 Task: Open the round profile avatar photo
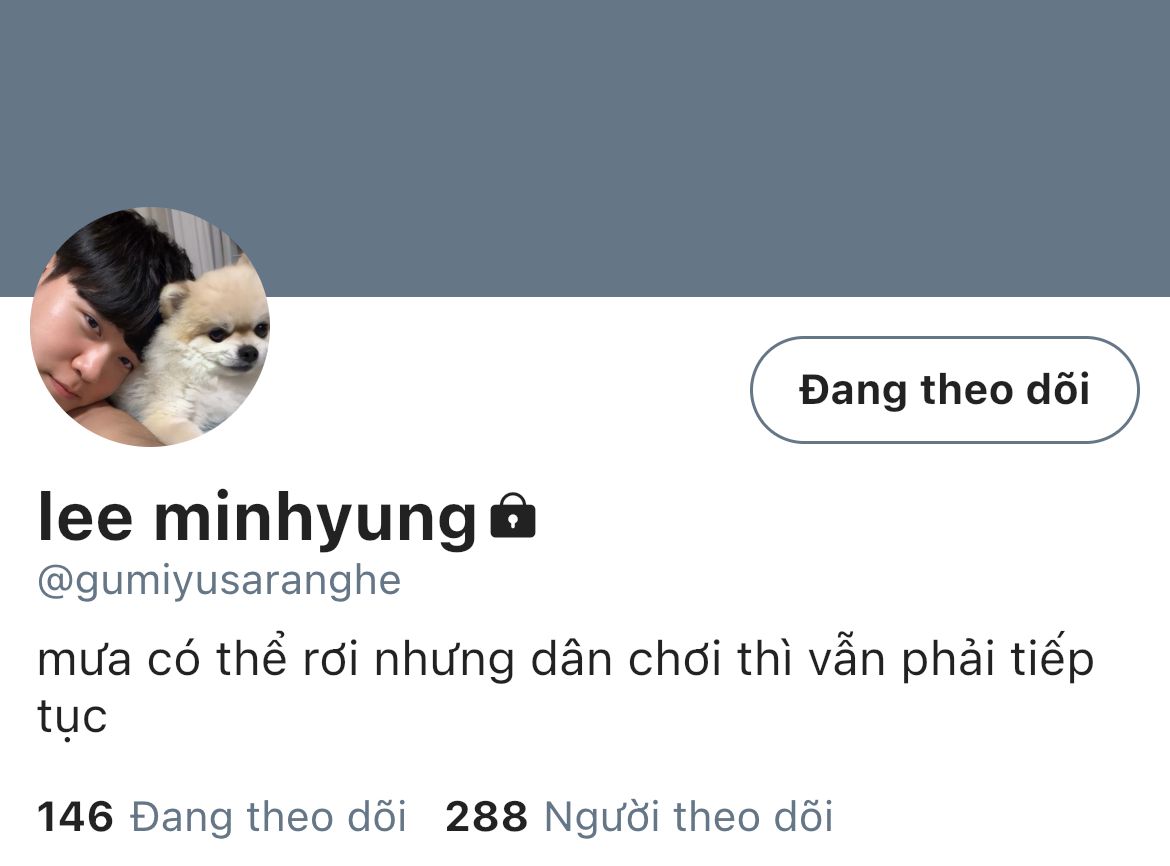tap(150, 327)
